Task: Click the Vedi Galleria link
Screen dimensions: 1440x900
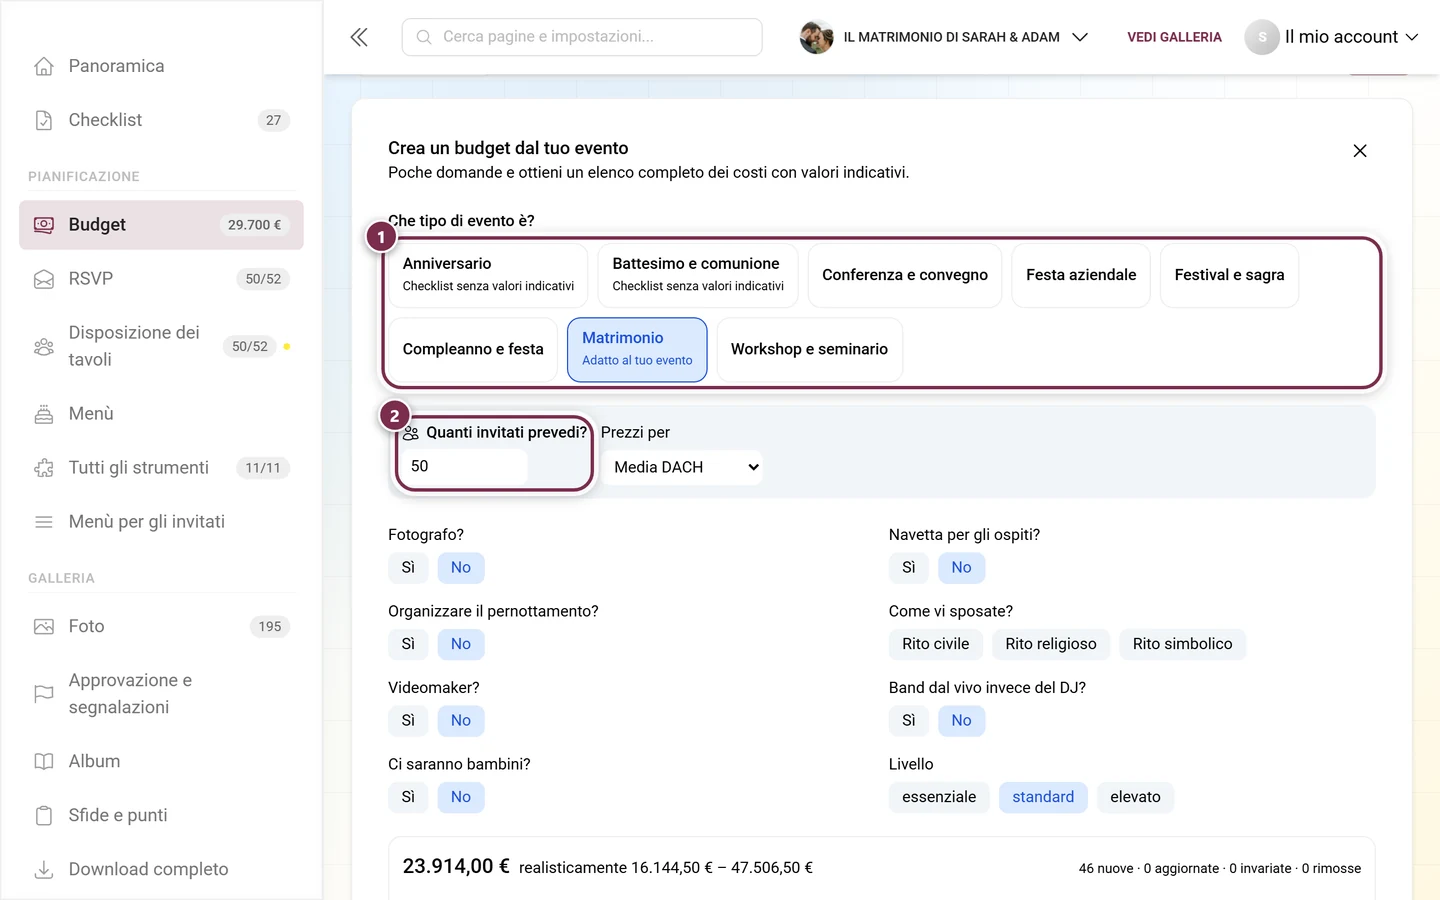Action: tap(1175, 37)
